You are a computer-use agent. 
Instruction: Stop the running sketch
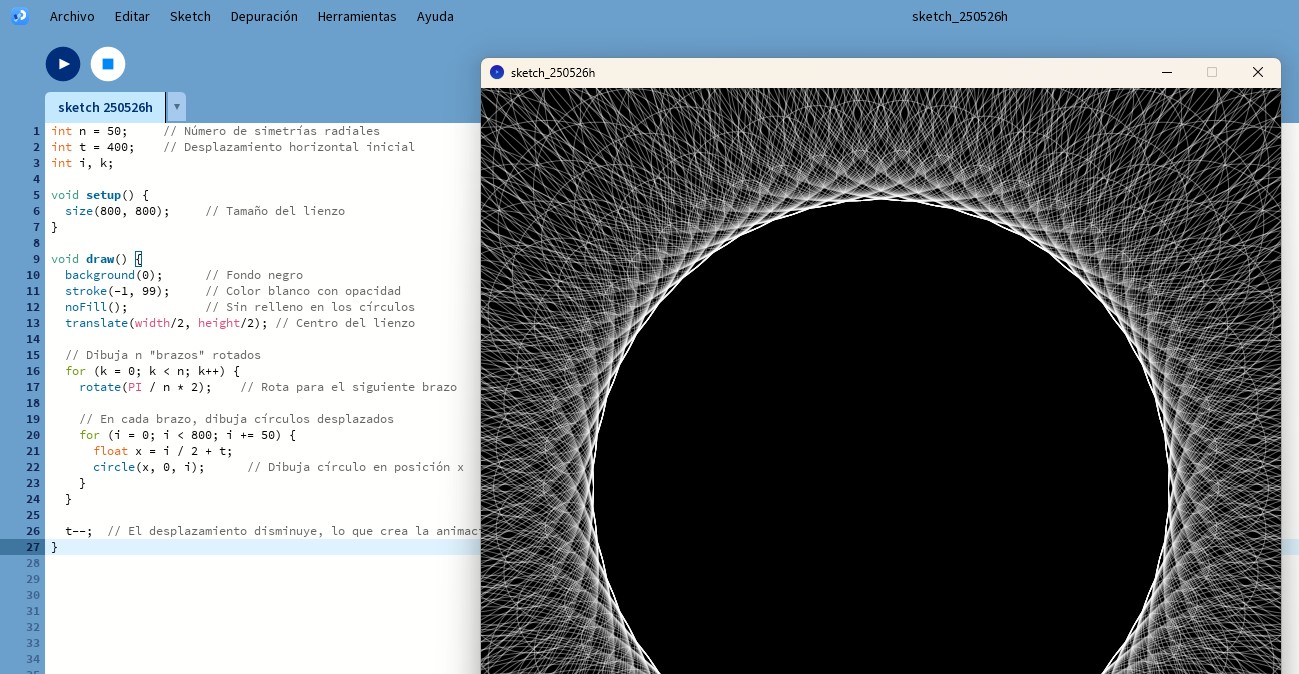point(108,64)
